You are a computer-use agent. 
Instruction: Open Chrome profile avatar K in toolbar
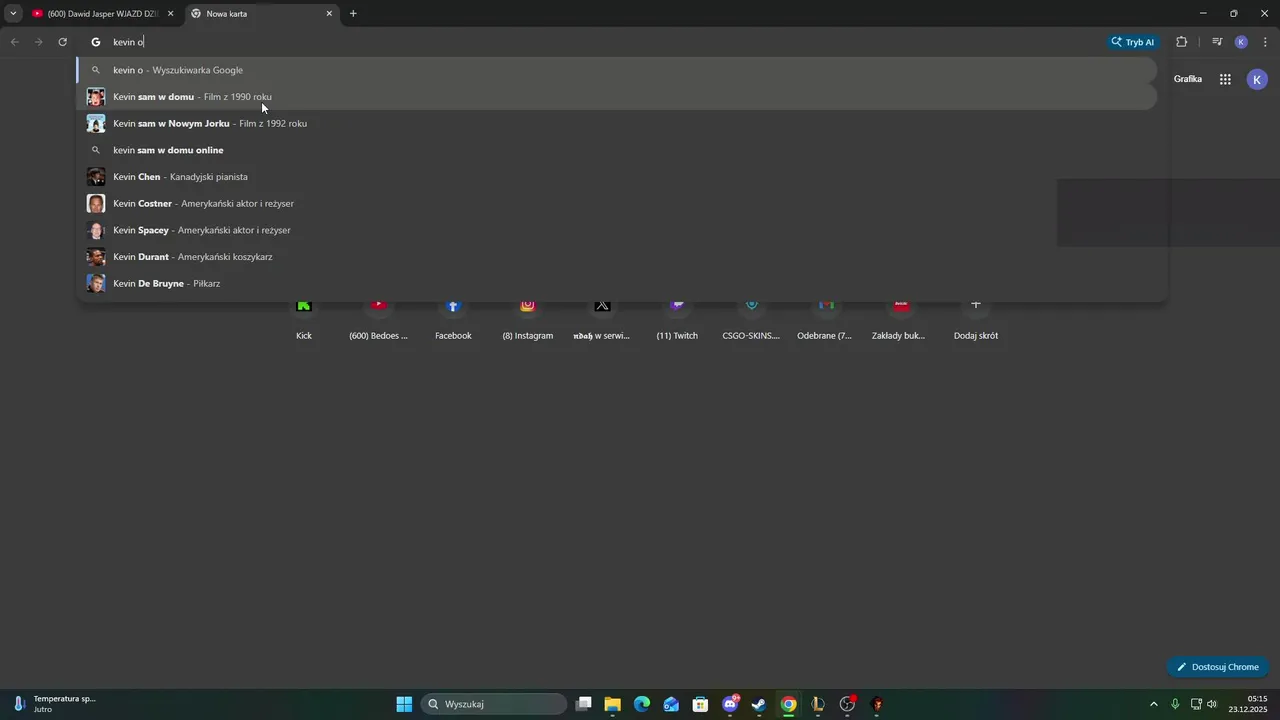coord(1241,42)
